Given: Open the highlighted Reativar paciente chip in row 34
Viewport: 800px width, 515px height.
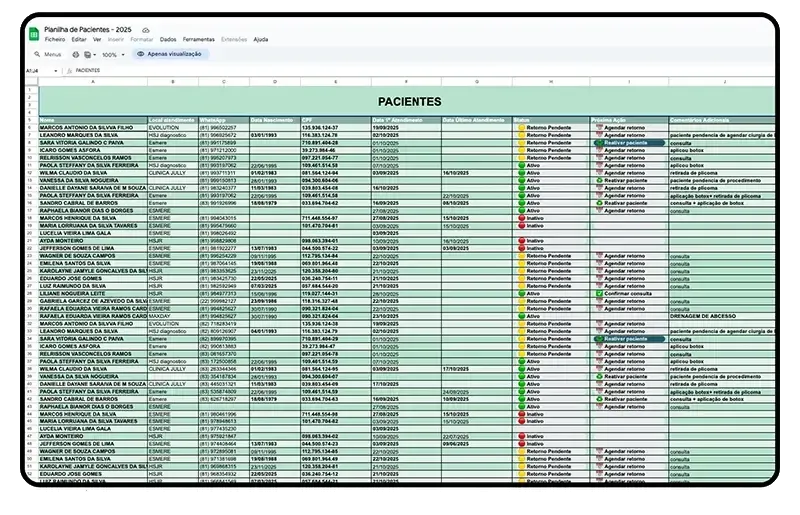Looking at the screenshot, I should click(x=629, y=339).
